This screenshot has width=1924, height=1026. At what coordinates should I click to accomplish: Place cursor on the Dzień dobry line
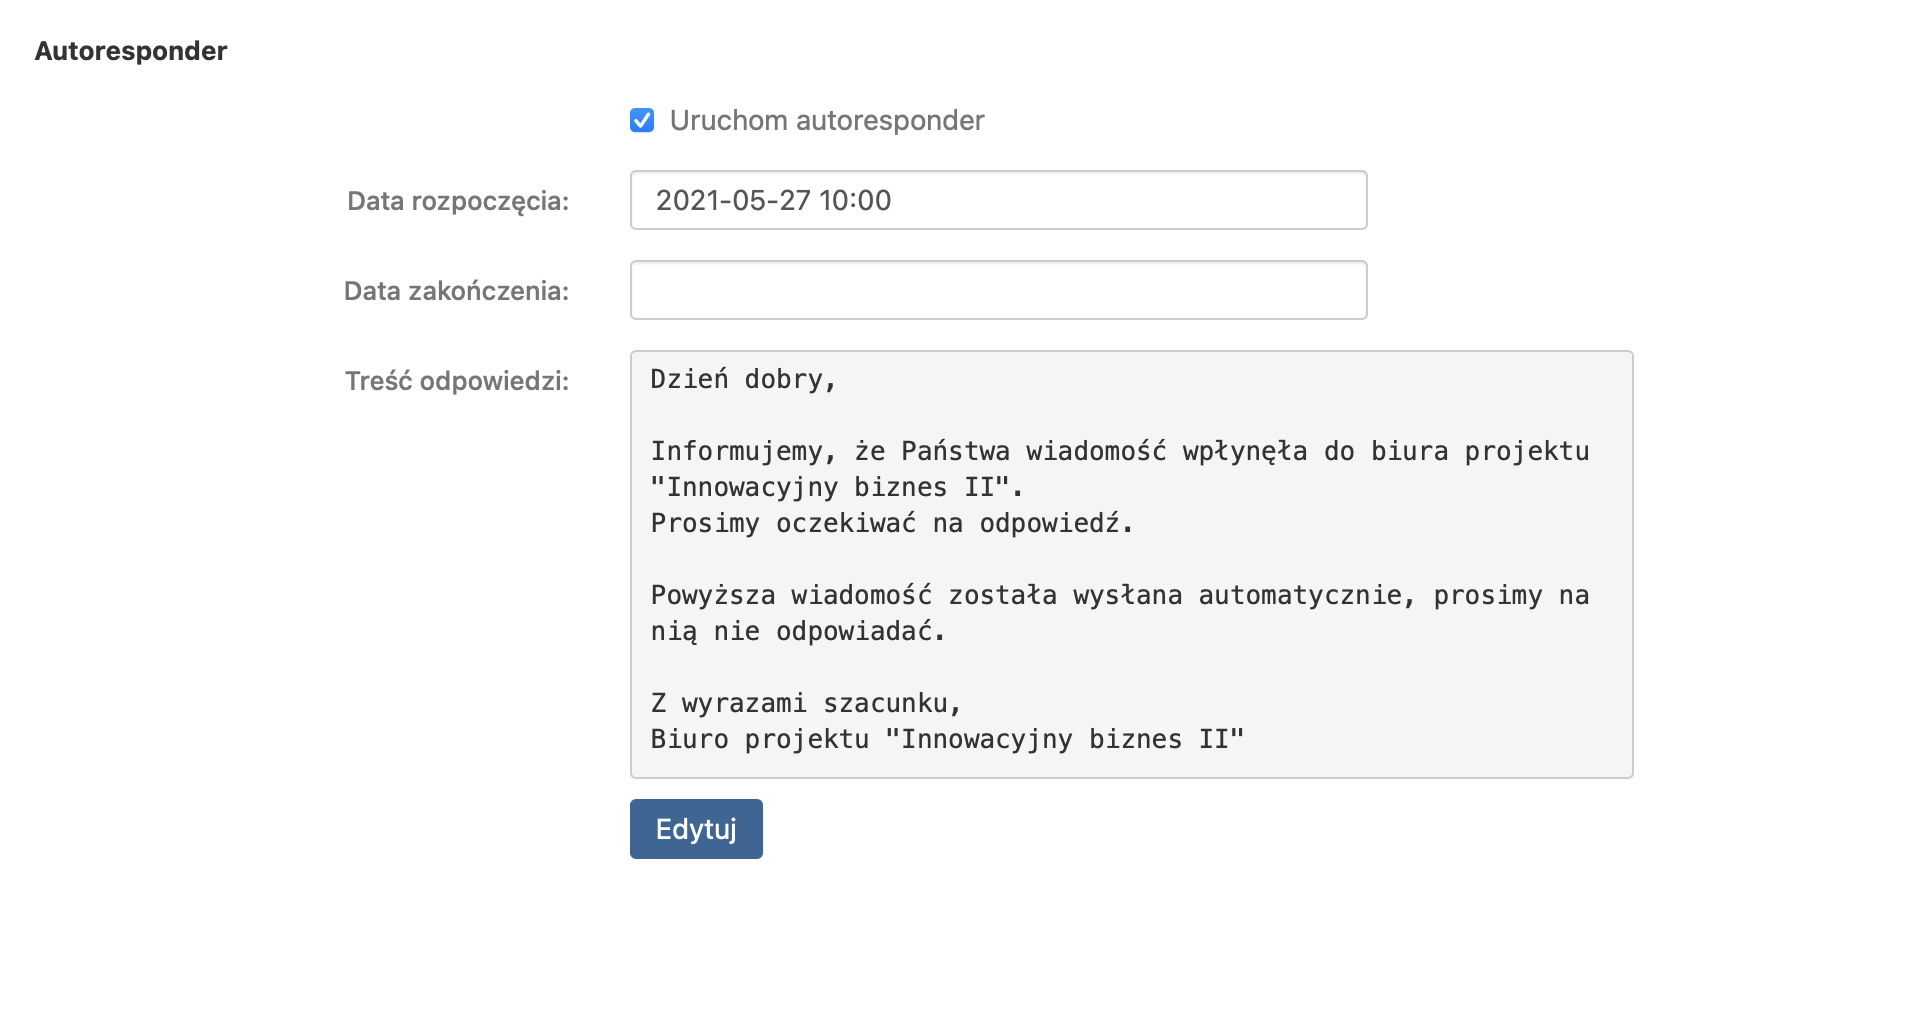coord(743,380)
